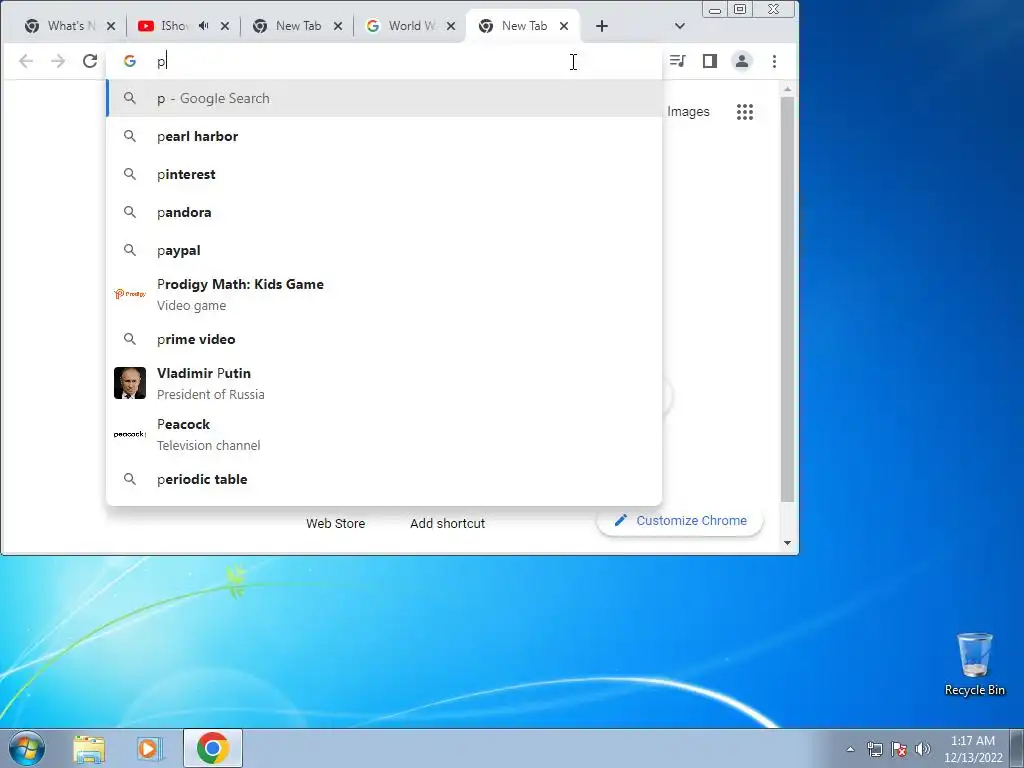Screen dimensions: 1024x768
Task: Select the Vladimir Putin suggestion
Action: [x=384, y=383]
